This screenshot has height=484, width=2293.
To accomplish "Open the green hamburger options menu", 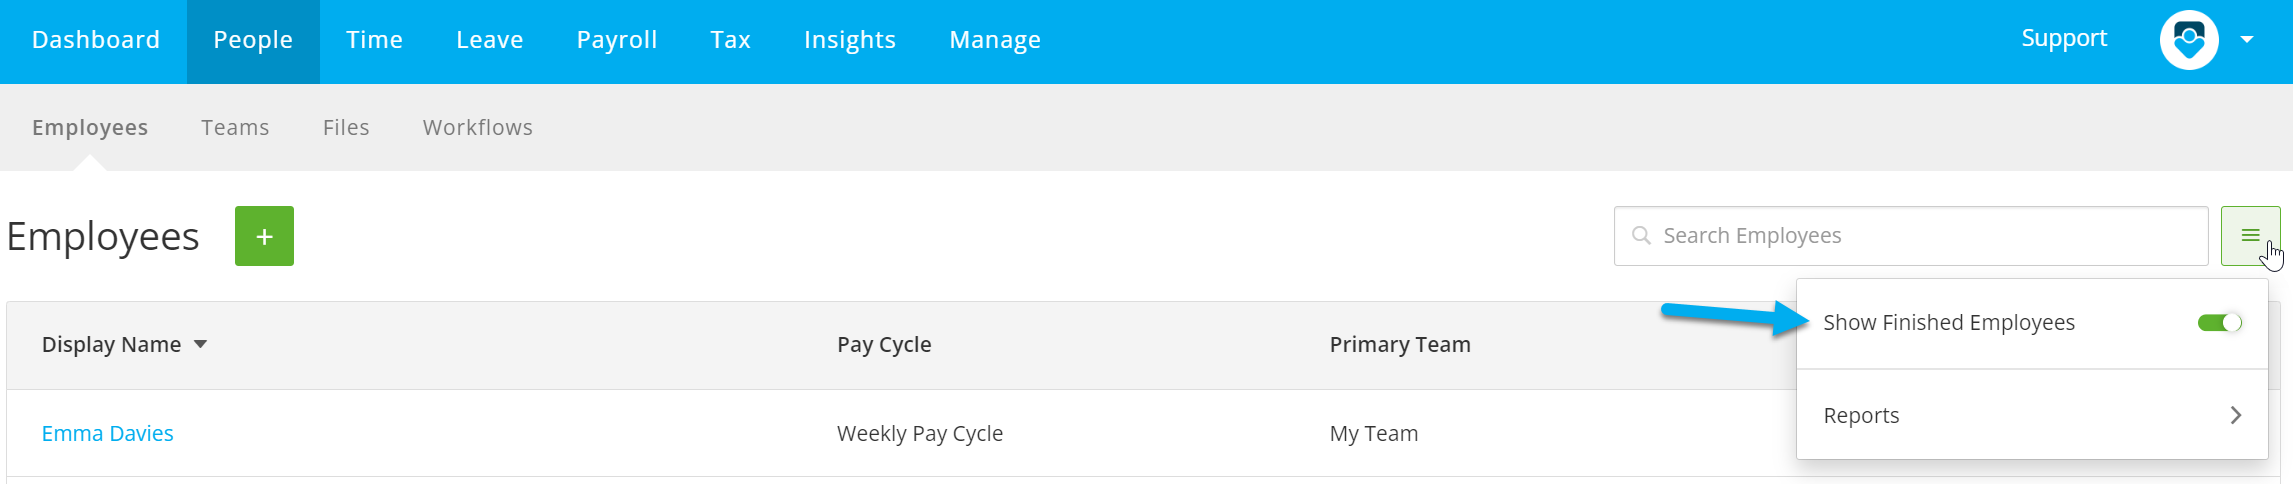I will point(2250,236).
